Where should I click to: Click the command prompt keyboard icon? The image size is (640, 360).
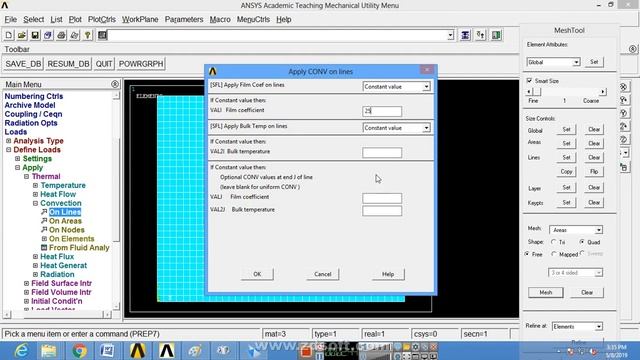point(102,35)
